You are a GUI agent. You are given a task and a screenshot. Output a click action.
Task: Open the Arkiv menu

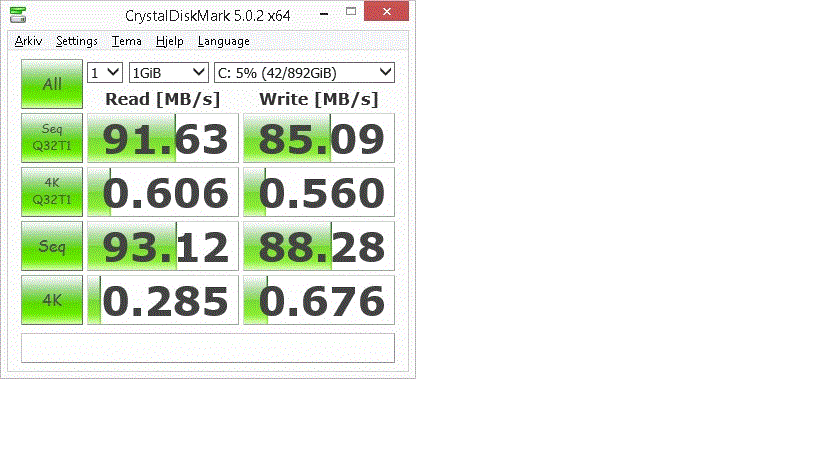tap(28, 41)
